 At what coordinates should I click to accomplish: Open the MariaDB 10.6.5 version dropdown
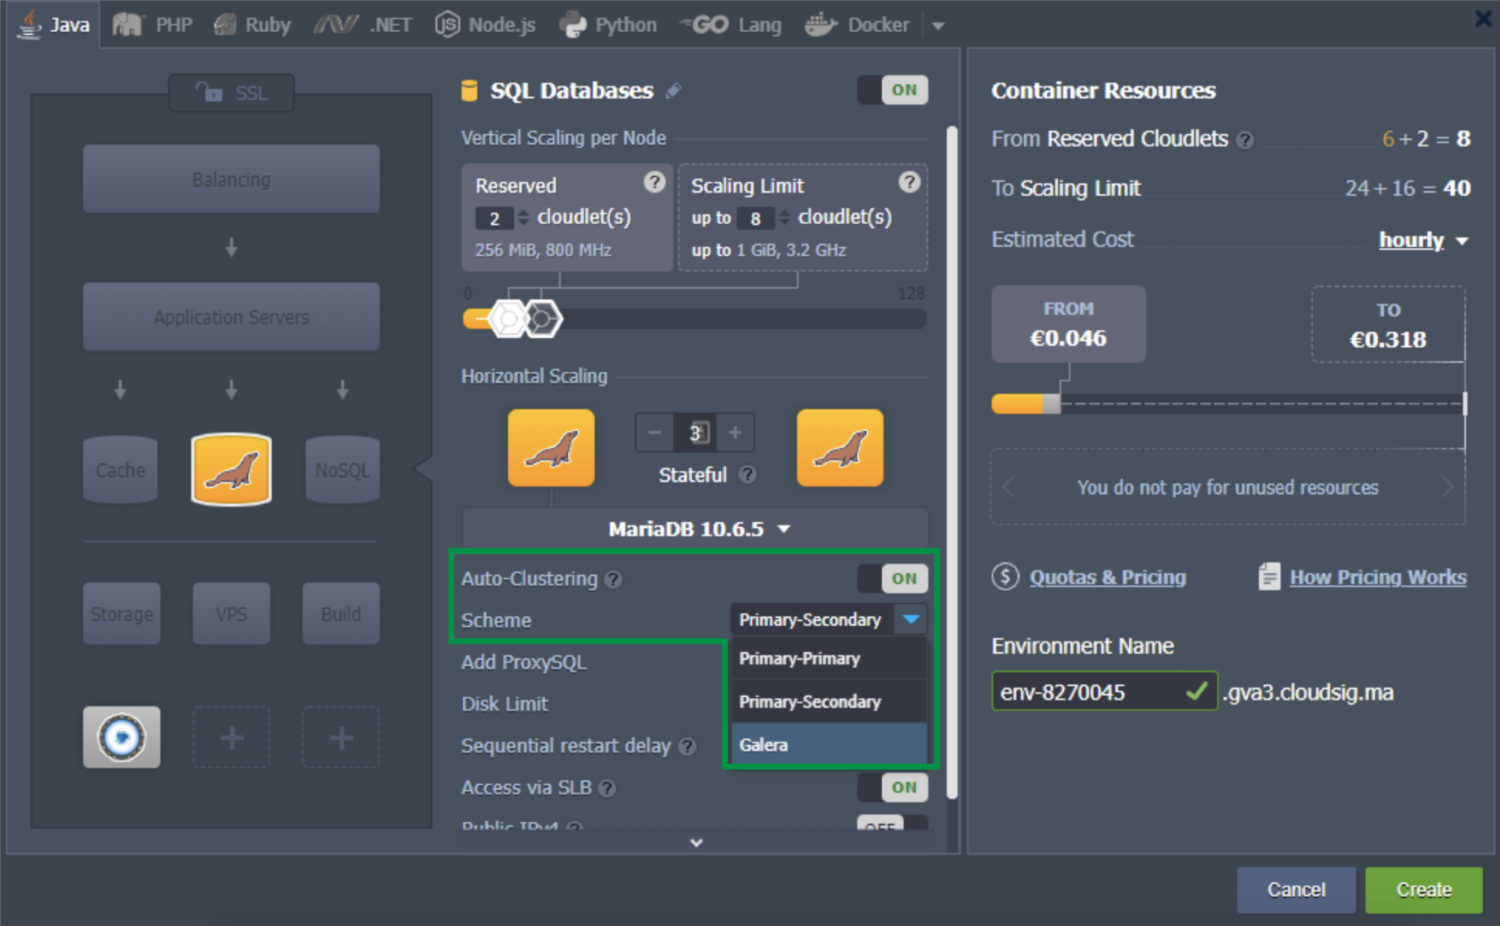(695, 529)
